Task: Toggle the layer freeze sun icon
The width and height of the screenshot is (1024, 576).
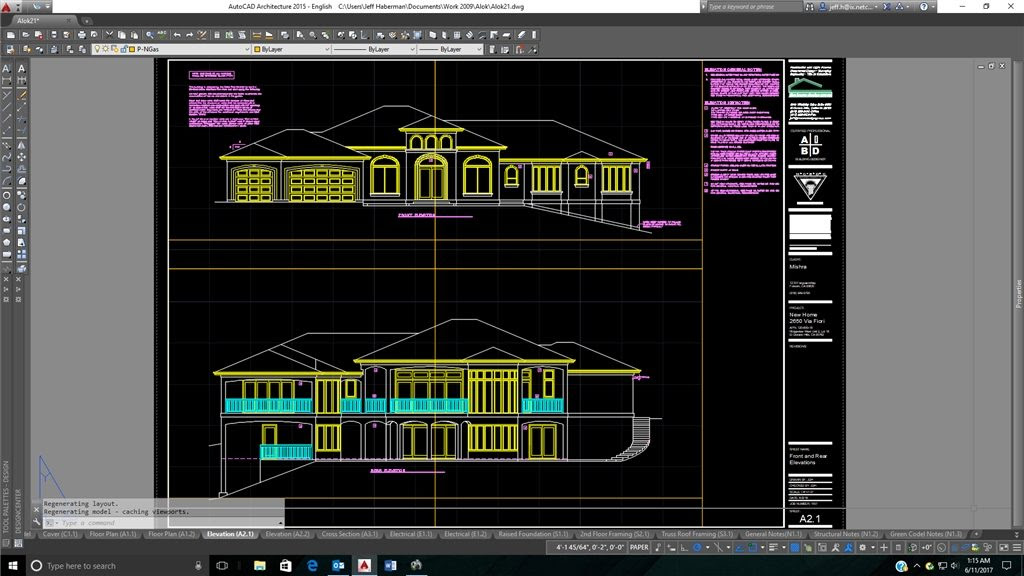Action: pyautogui.click(x=106, y=48)
